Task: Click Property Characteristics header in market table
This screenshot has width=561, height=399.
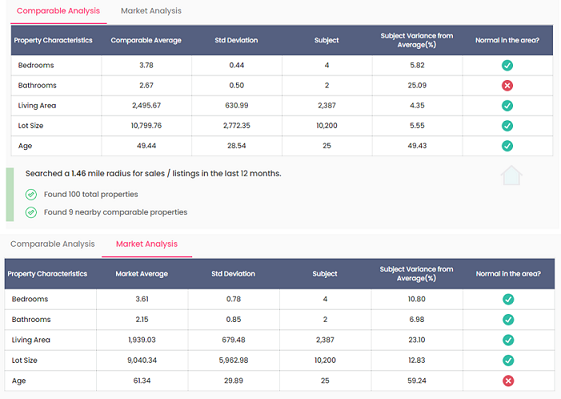Action: coord(47,274)
